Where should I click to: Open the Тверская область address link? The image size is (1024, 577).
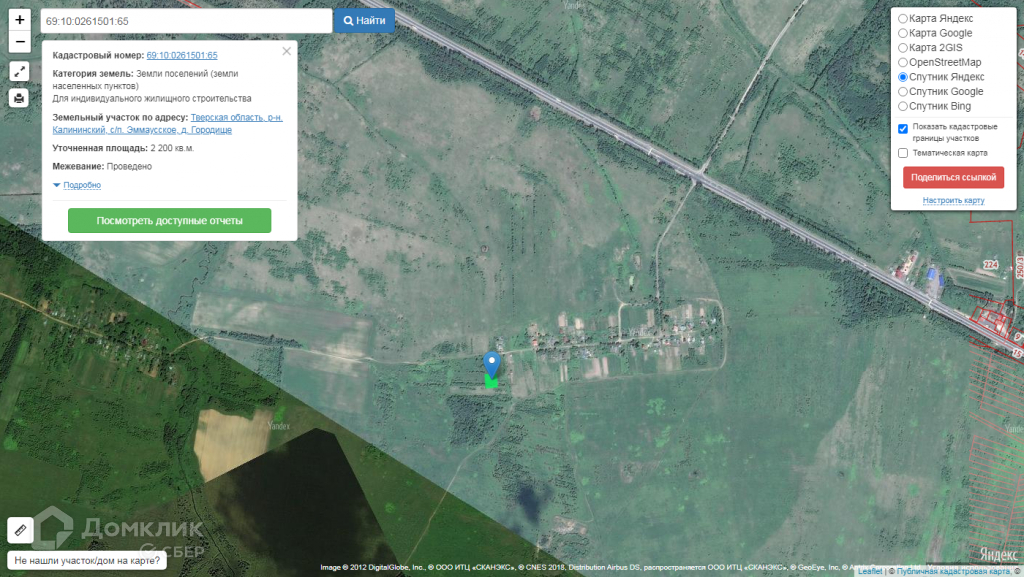[168, 123]
